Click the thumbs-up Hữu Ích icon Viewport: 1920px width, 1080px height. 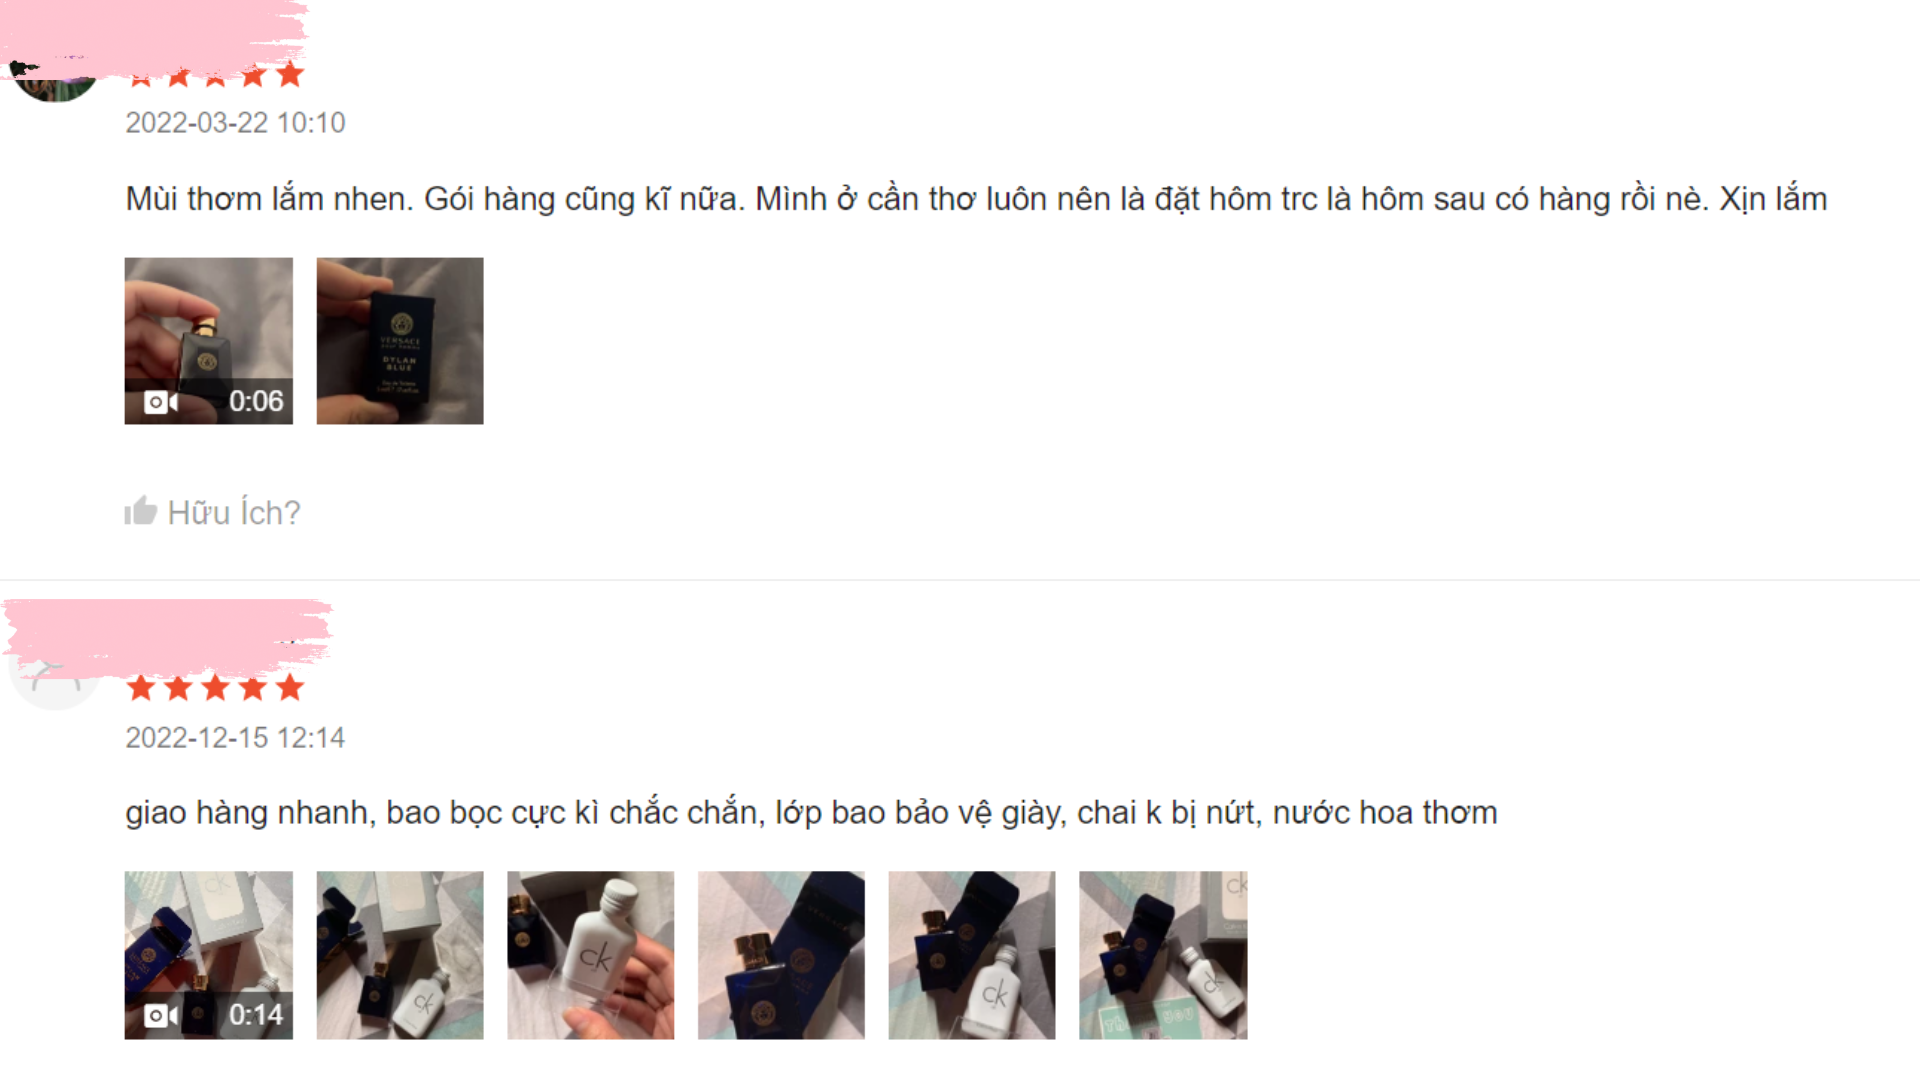click(141, 511)
